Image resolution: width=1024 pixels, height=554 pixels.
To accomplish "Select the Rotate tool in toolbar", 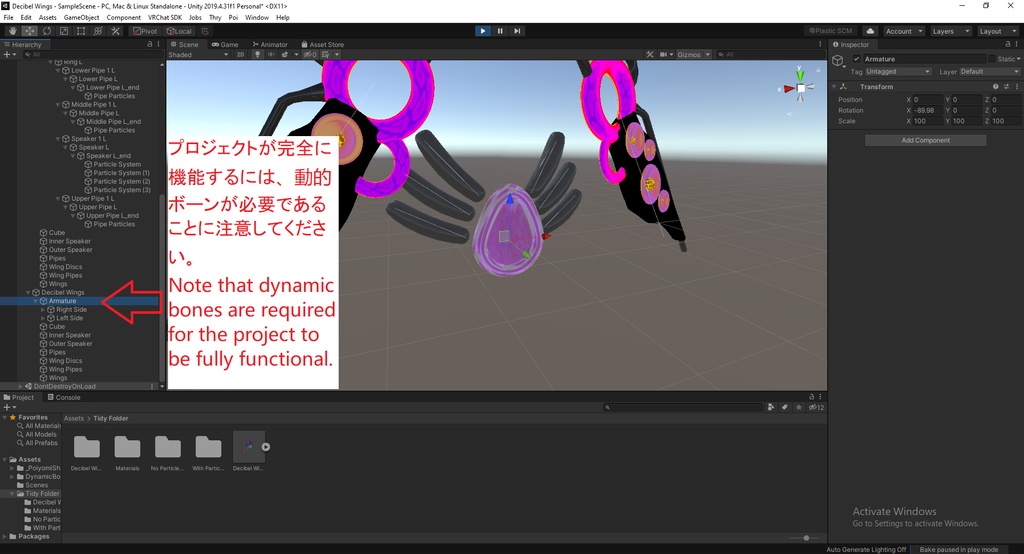I will click(x=46, y=31).
